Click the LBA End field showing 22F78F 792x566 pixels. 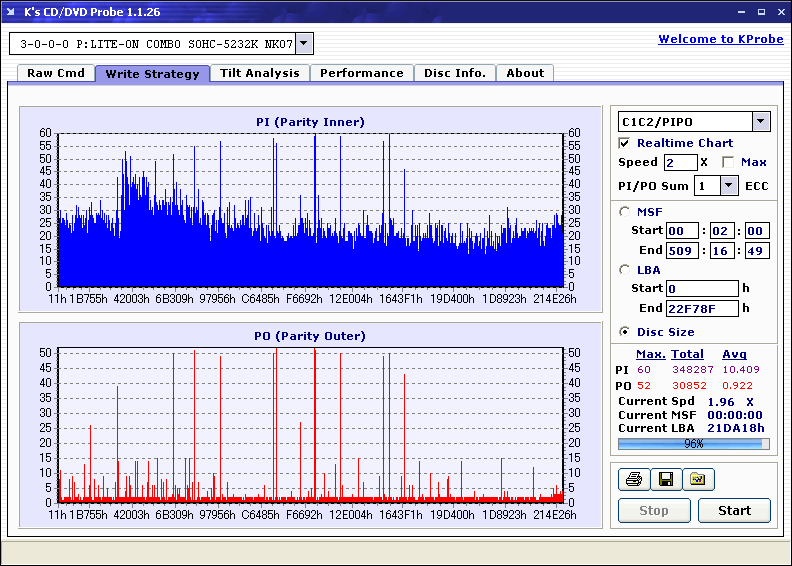pos(702,308)
